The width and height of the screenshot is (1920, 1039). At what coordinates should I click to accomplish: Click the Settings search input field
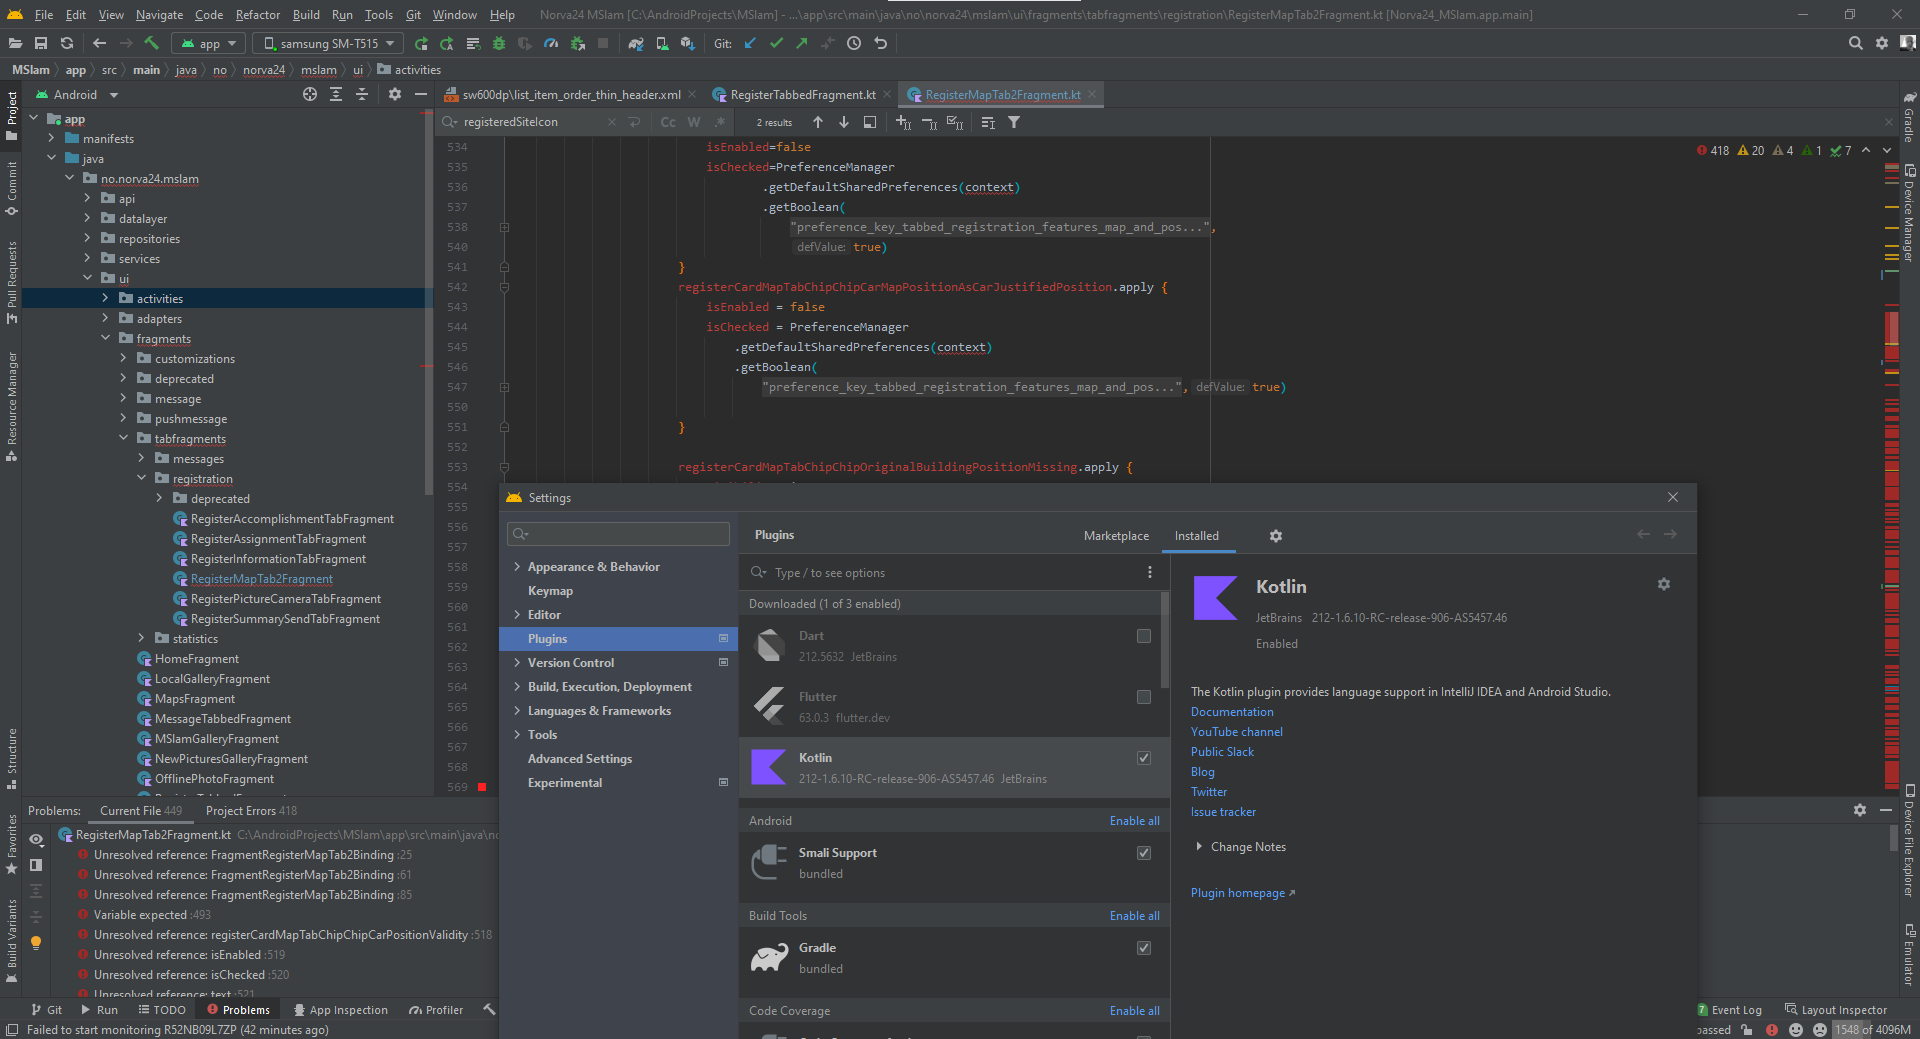620,534
